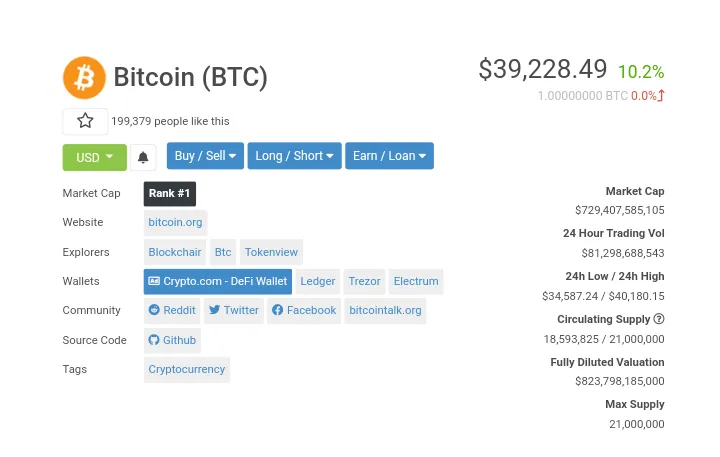Expand the Buy / Sell dropdown
720x457 pixels.
[x=205, y=156]
